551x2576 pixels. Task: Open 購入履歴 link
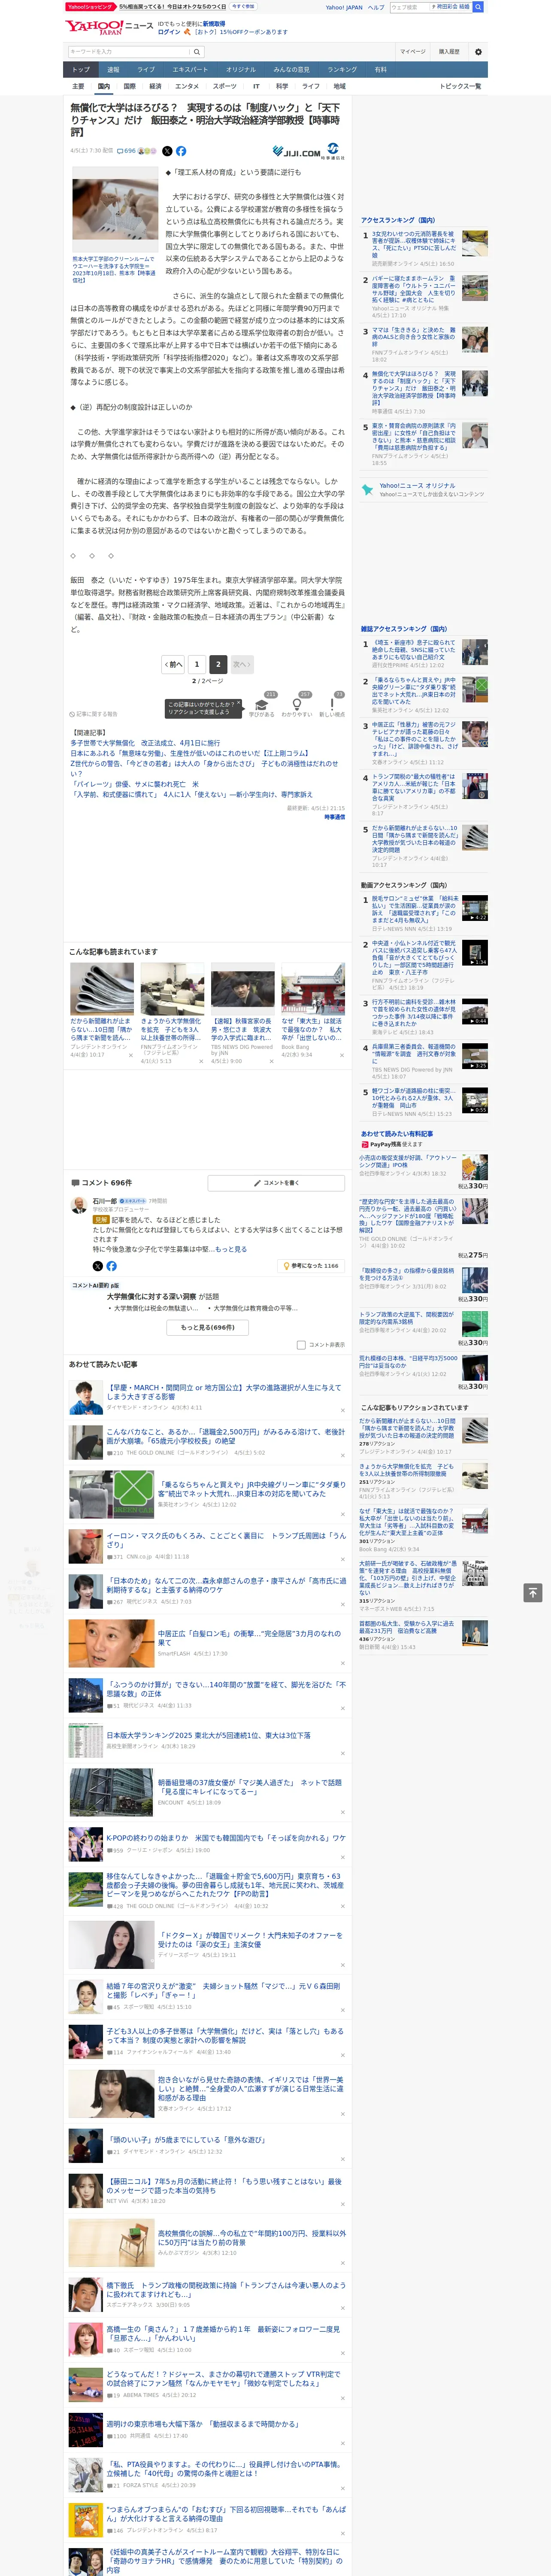pos(449,51)
